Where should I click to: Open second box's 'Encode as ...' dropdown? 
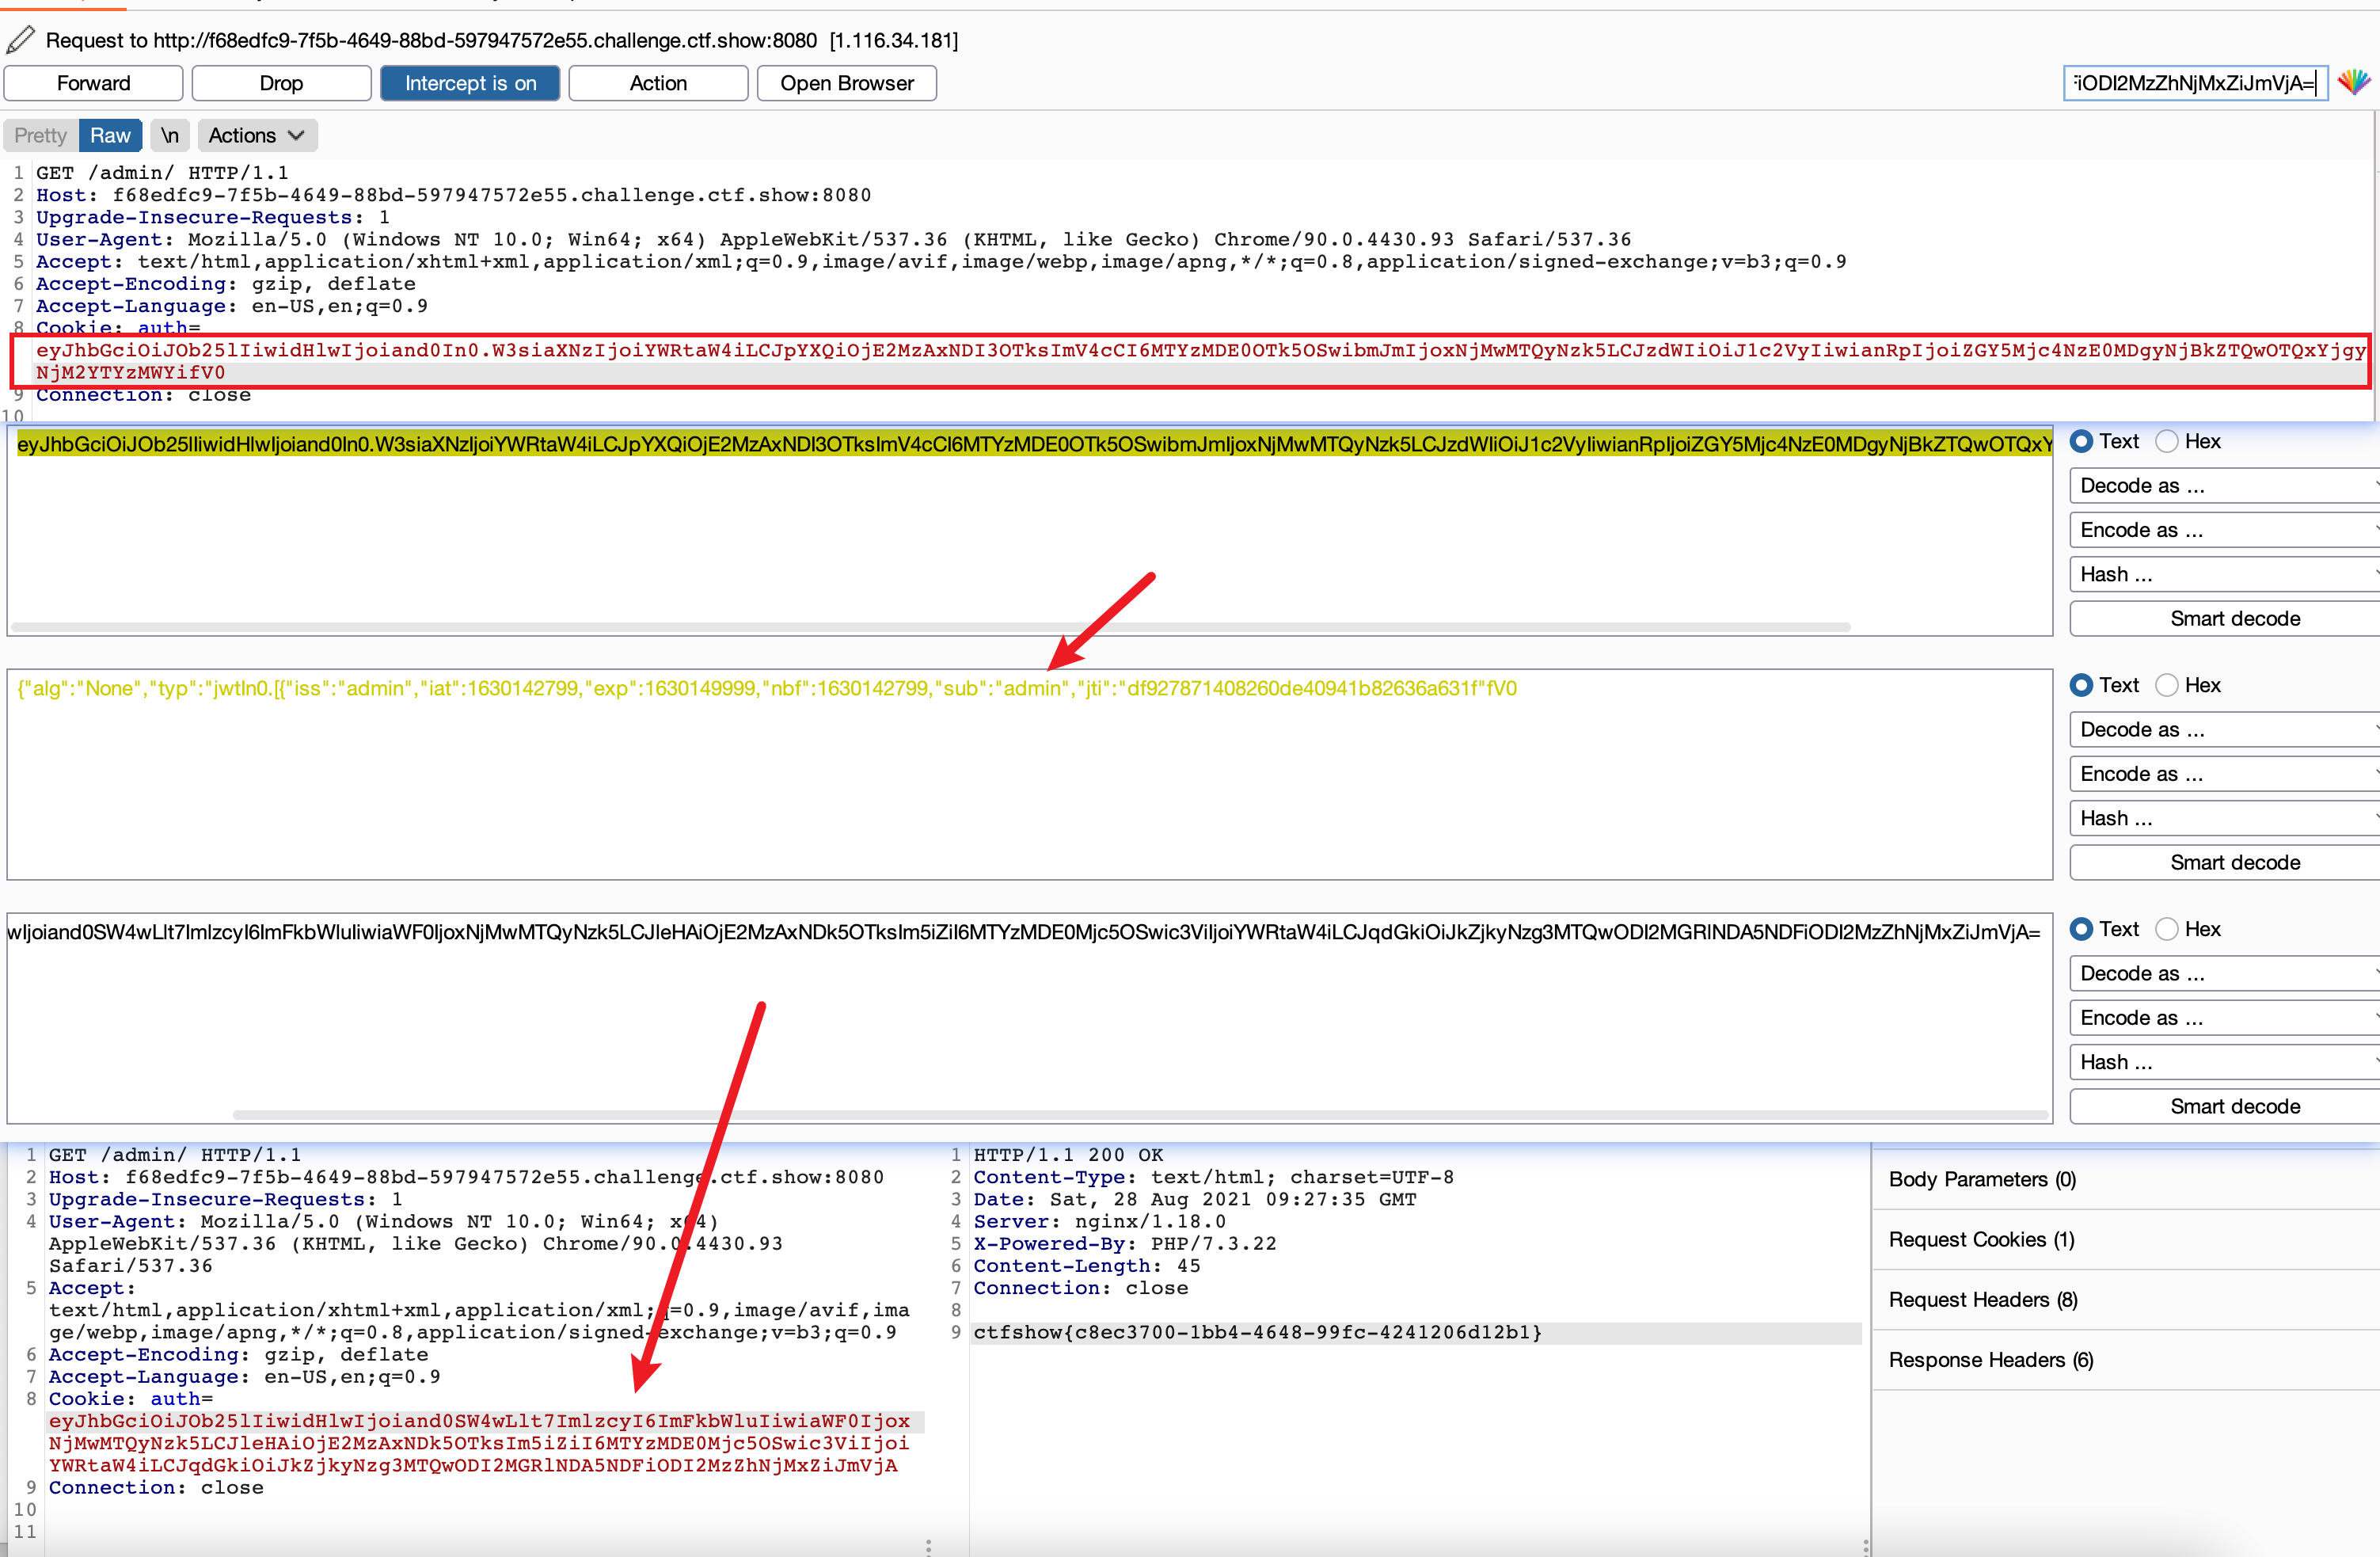(x=2225, y=774)
